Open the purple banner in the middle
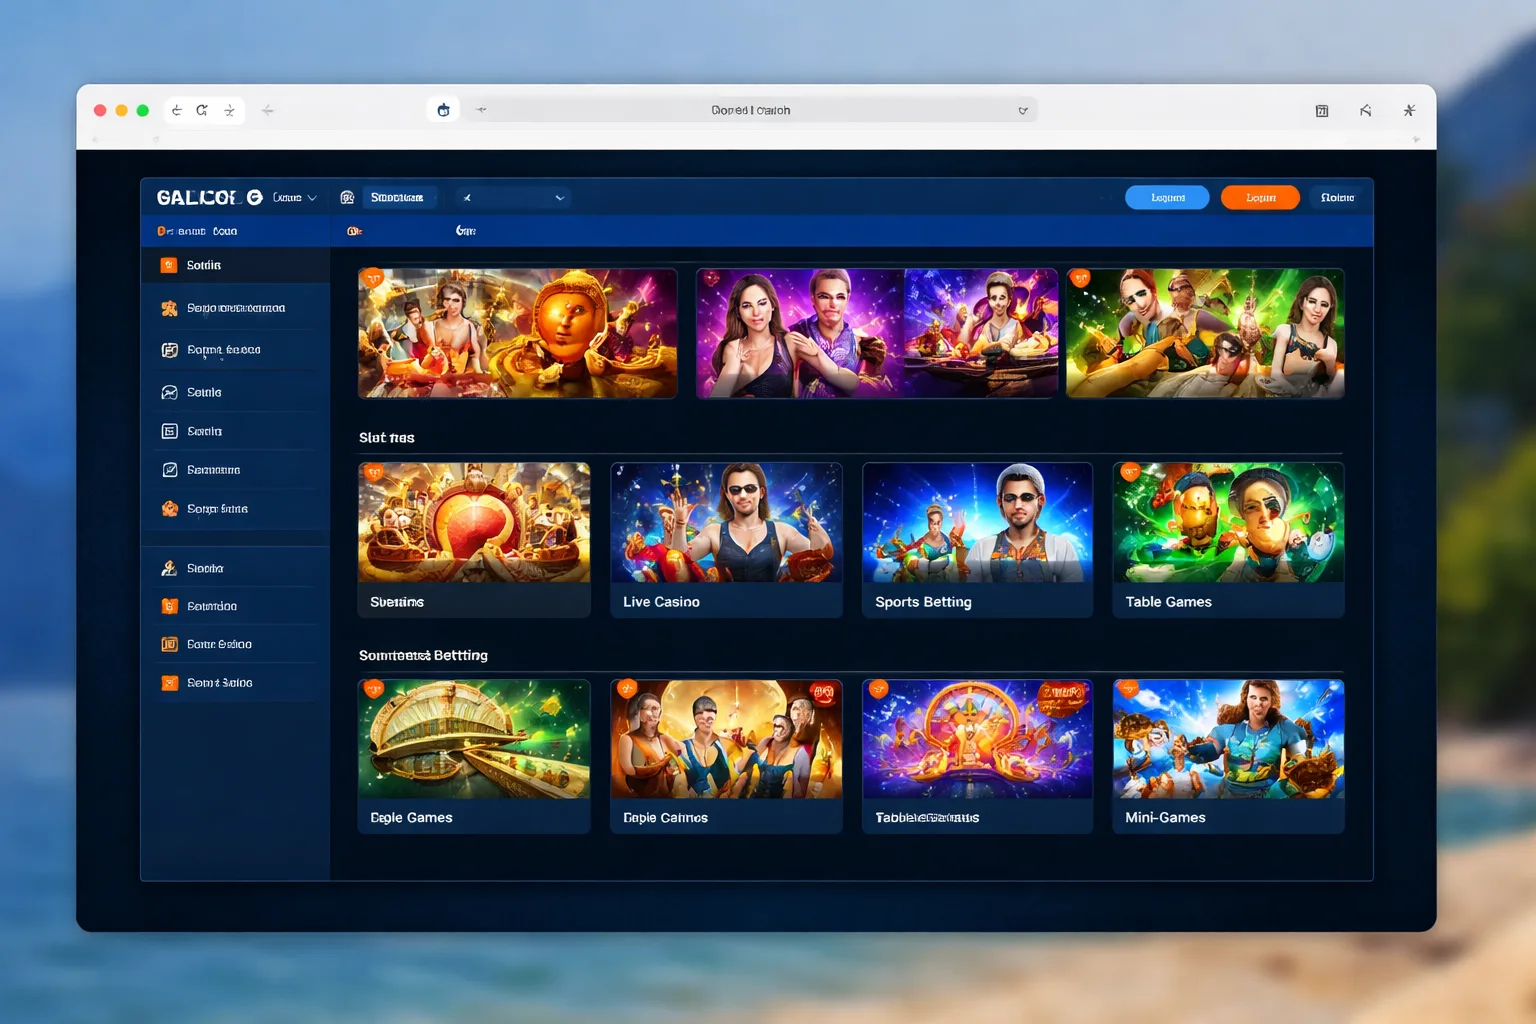 pyautogui.click(x=876, y=333)
